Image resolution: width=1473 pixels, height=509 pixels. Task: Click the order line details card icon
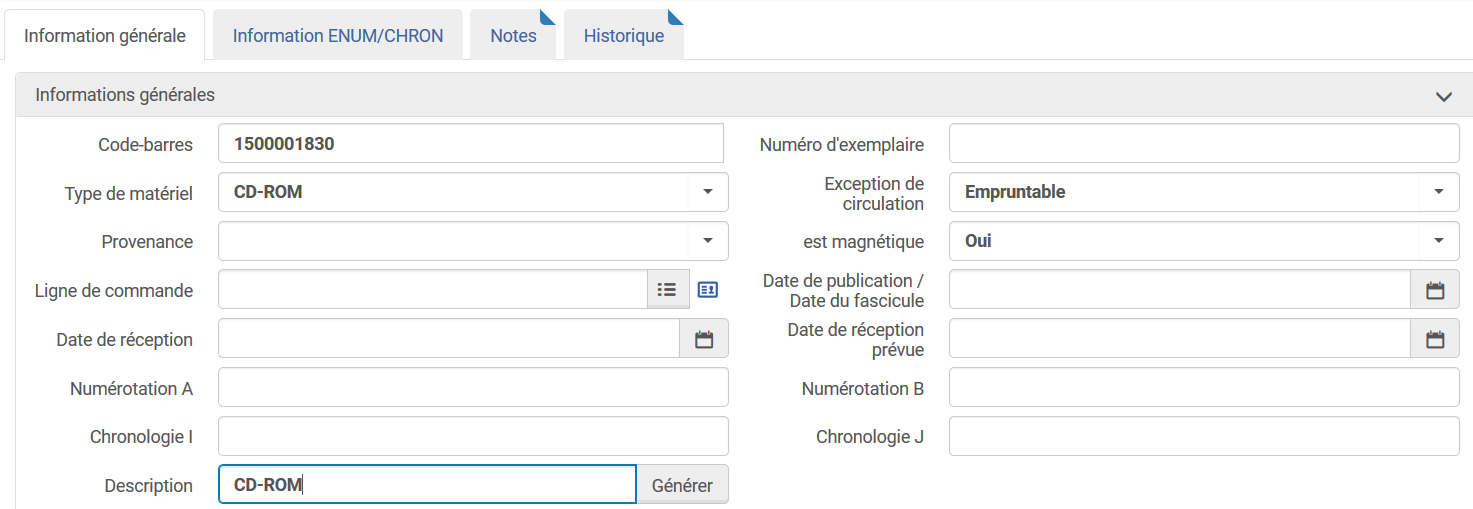point(708,290)
